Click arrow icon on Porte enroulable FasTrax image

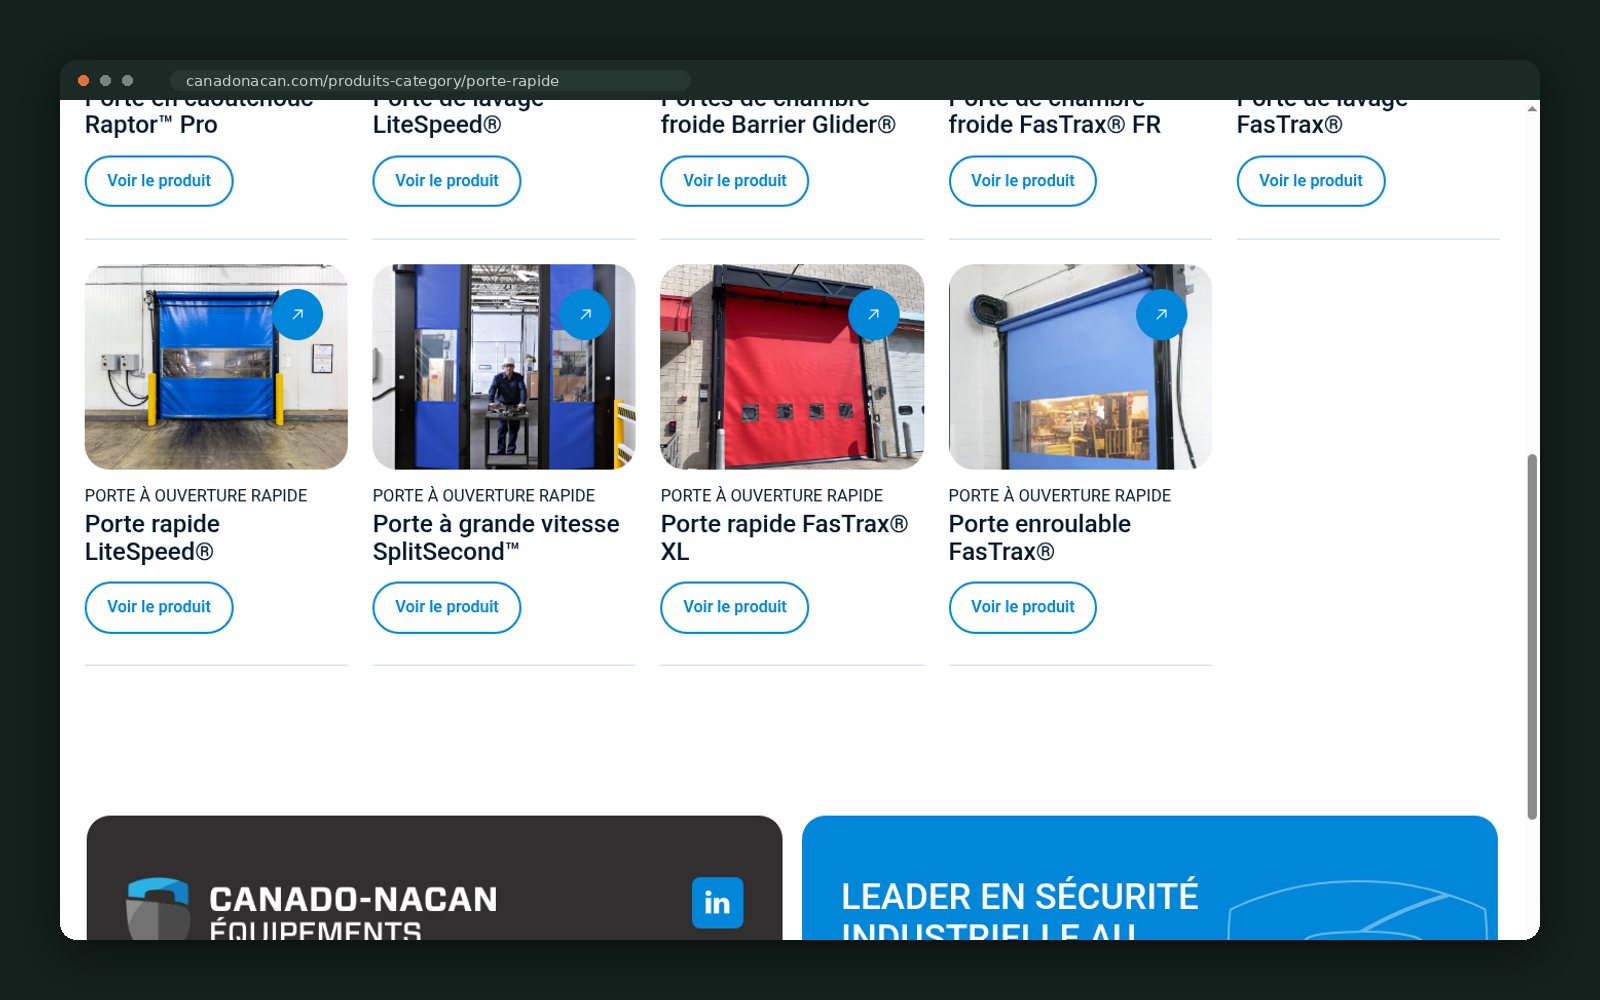1161,314
